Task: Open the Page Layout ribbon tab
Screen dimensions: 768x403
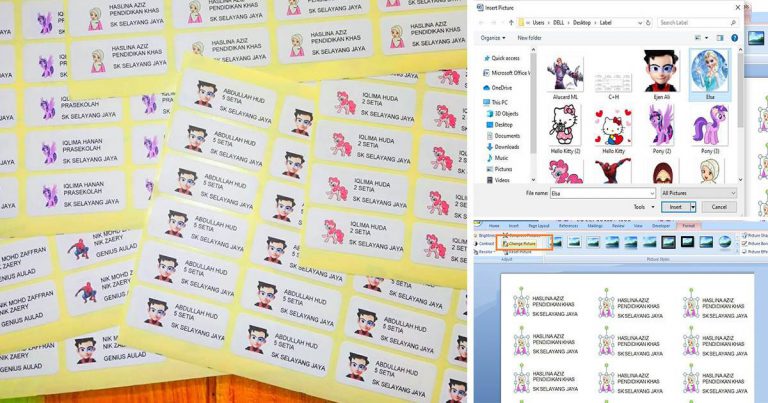Action: click(539, 226)
